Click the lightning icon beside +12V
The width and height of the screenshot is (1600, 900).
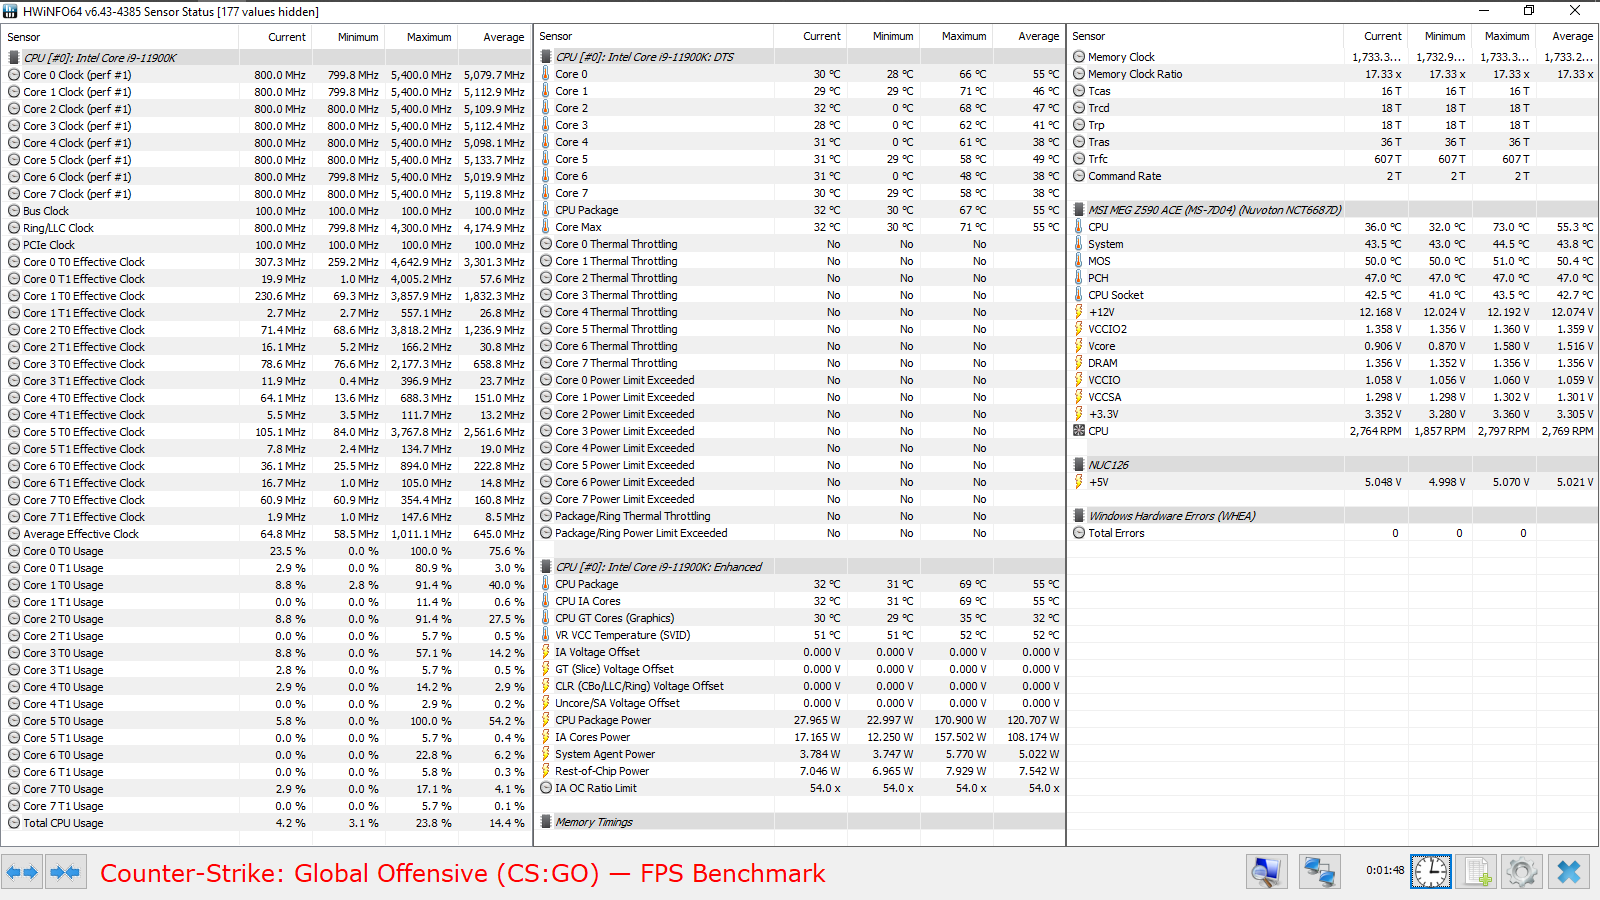pyautogui.click(x=1079, y=312)
